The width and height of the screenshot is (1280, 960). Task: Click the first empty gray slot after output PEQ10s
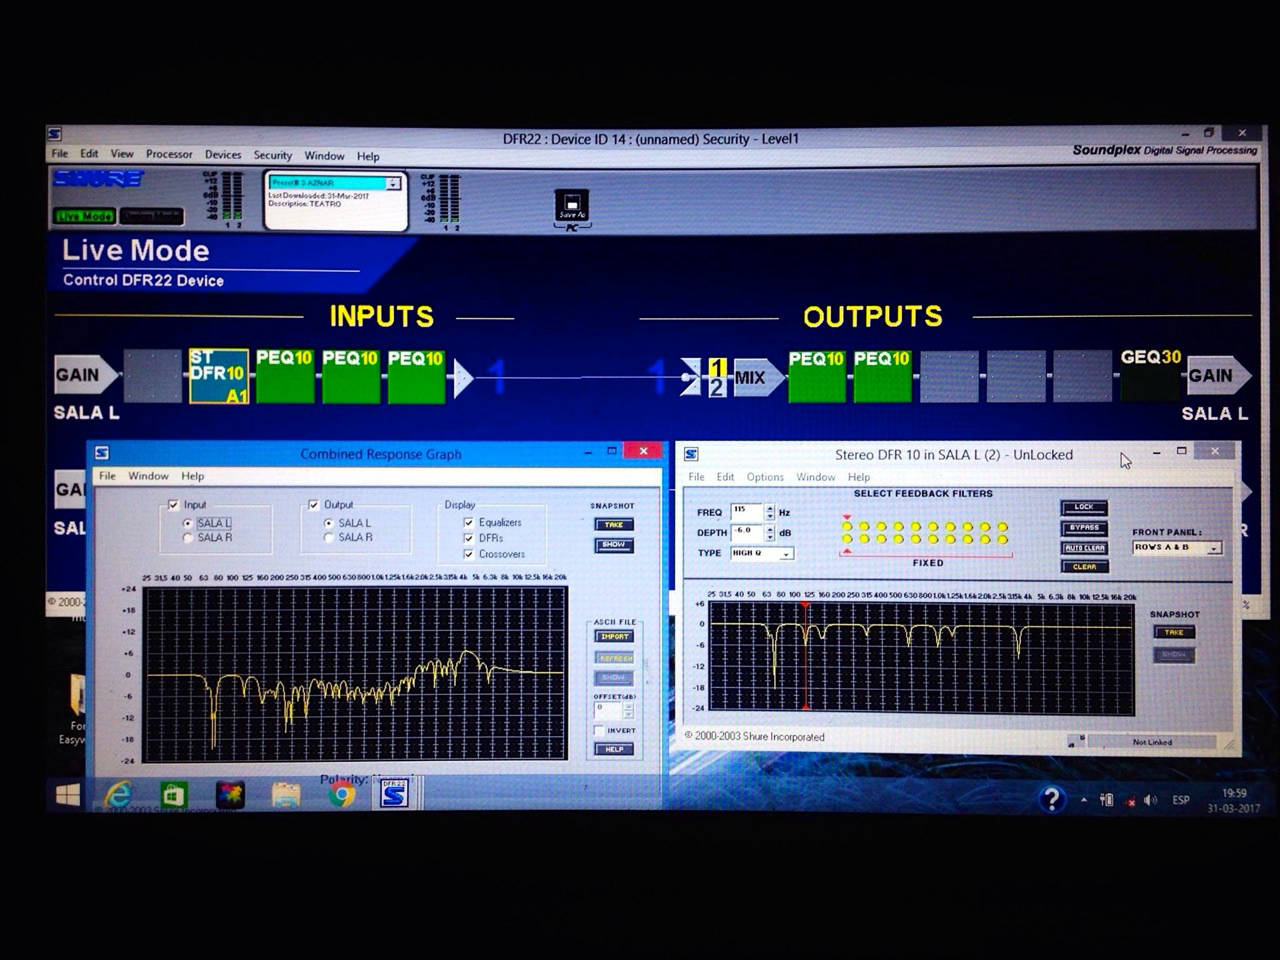(x=949, y=376)
